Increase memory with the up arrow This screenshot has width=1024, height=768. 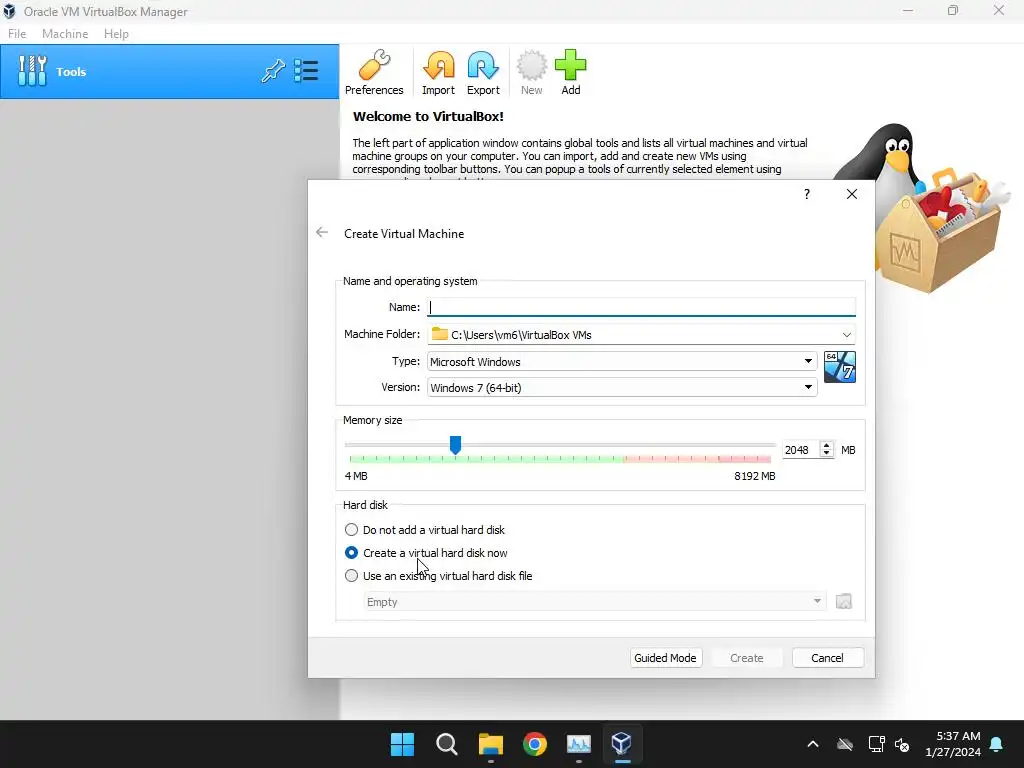click(827, 445)
